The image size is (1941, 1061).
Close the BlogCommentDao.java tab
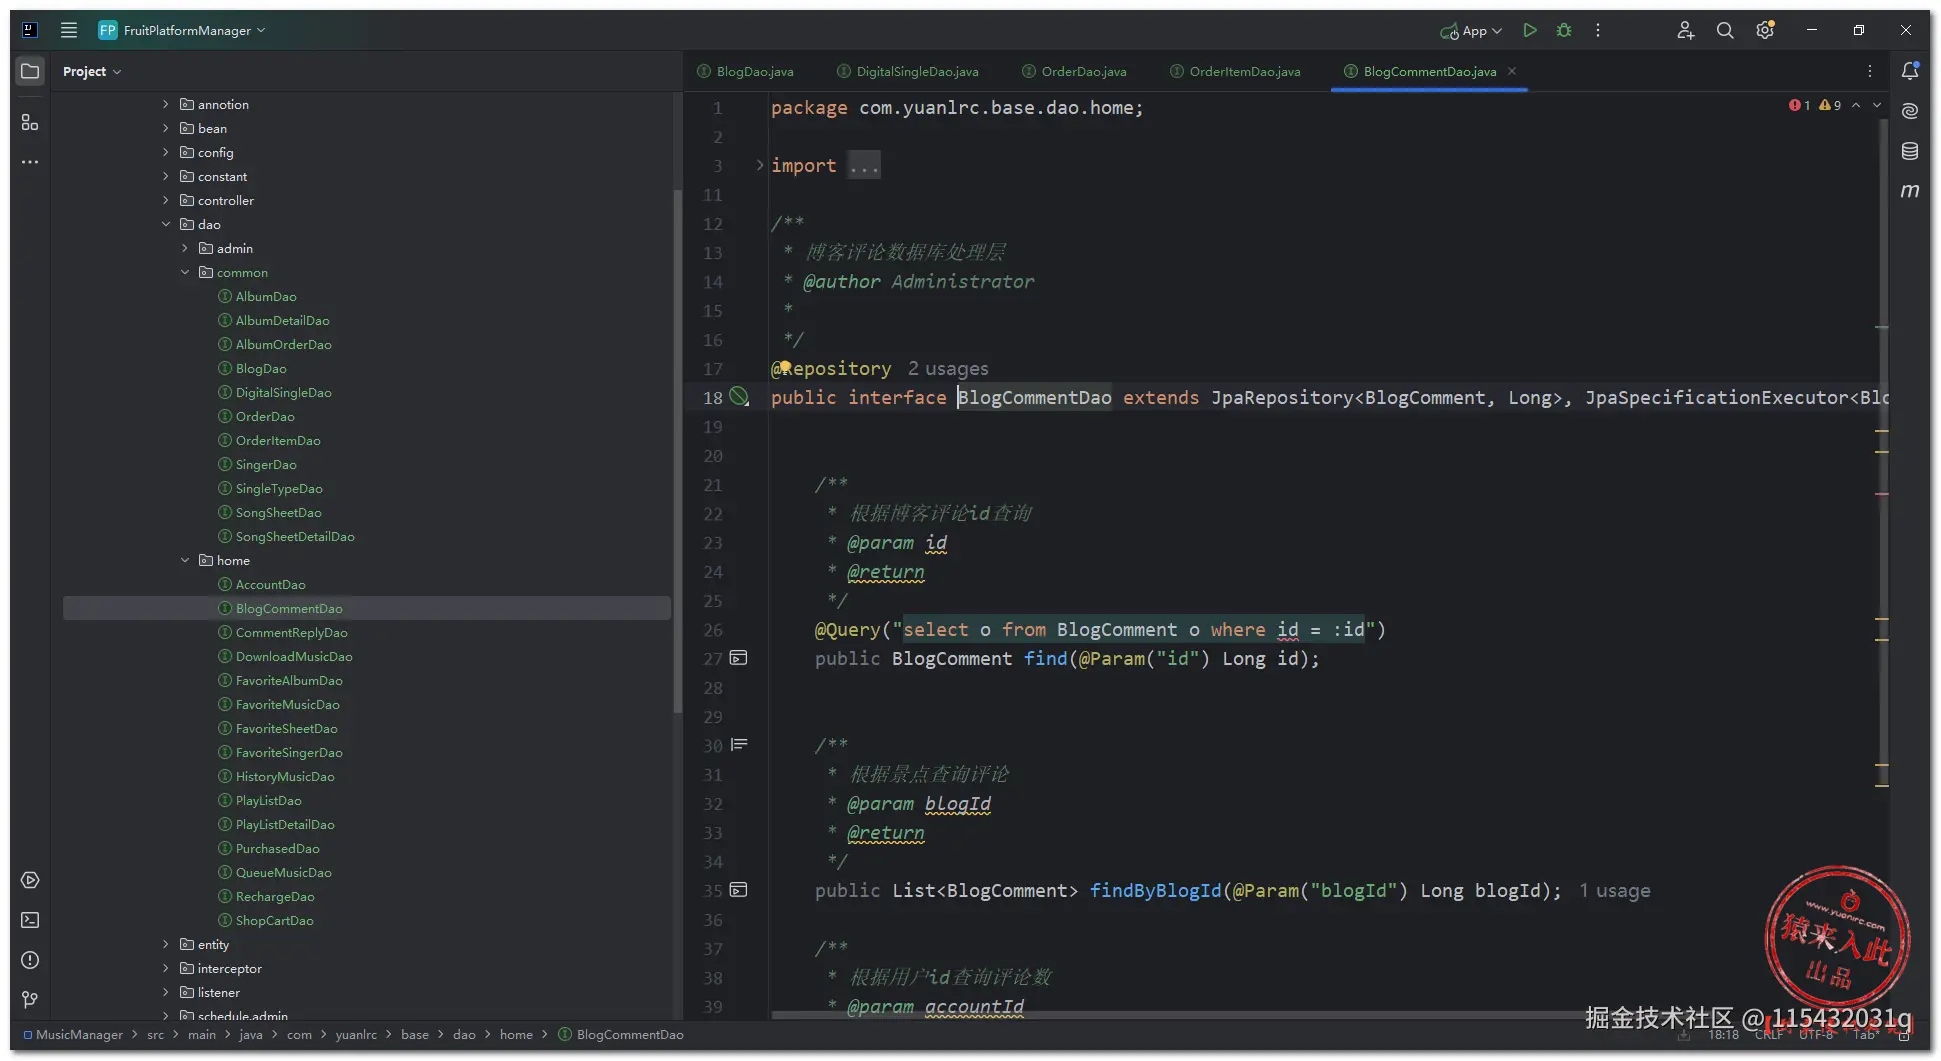(x=1512, y=71)
